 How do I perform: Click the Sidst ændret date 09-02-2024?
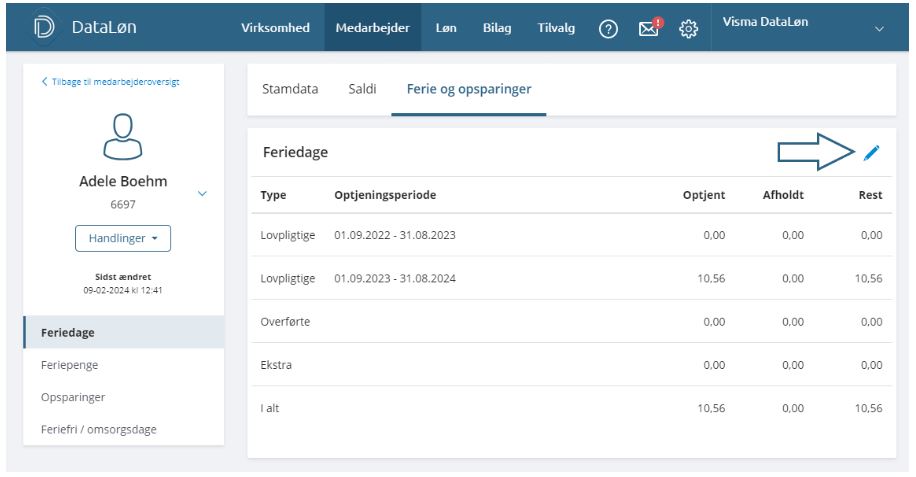[x=123, y=290]
